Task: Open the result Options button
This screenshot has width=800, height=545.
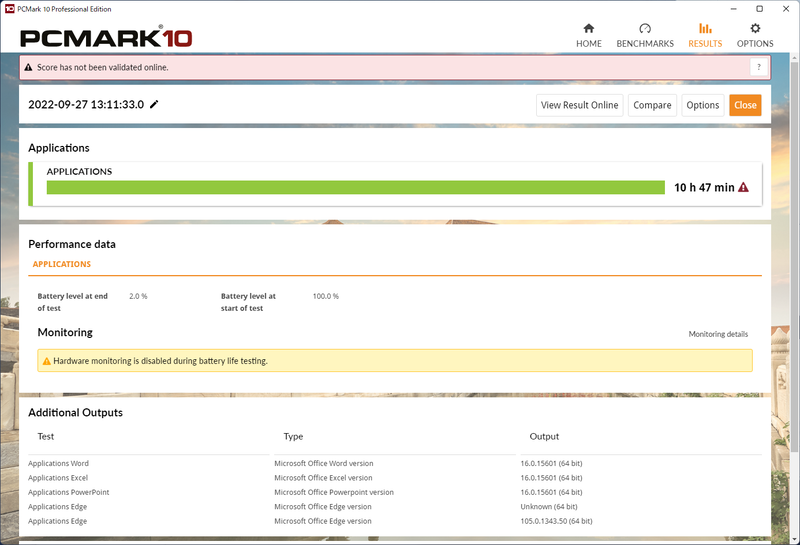Action: pyautogui.click(x=703, y=105)
